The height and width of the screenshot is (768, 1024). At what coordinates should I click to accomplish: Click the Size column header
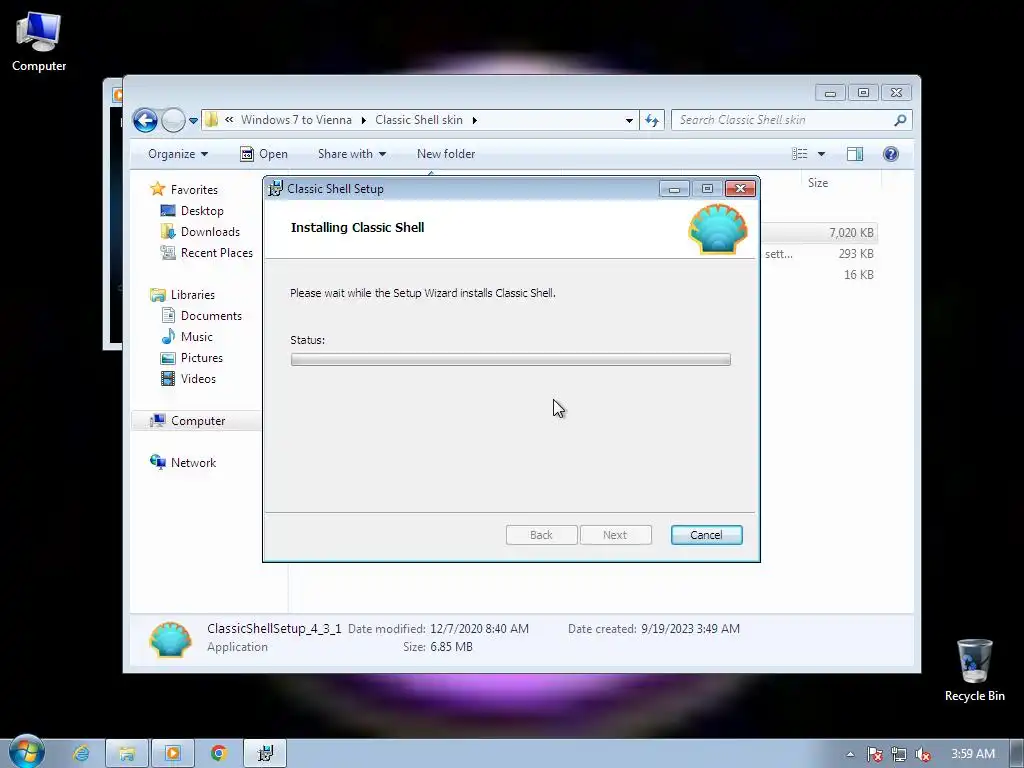click(x=818, y=183)
